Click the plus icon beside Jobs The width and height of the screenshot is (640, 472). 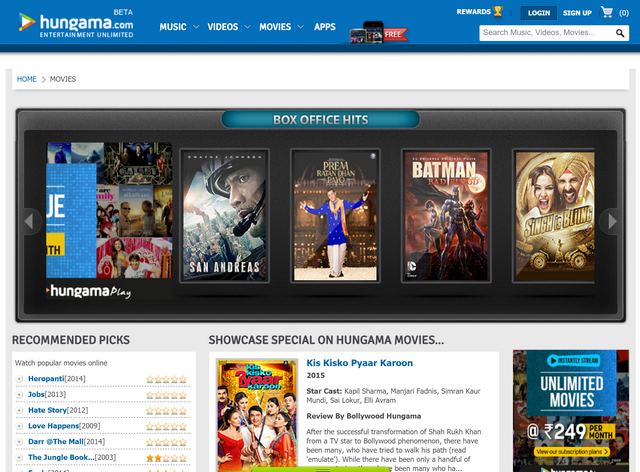coord(19,394)
